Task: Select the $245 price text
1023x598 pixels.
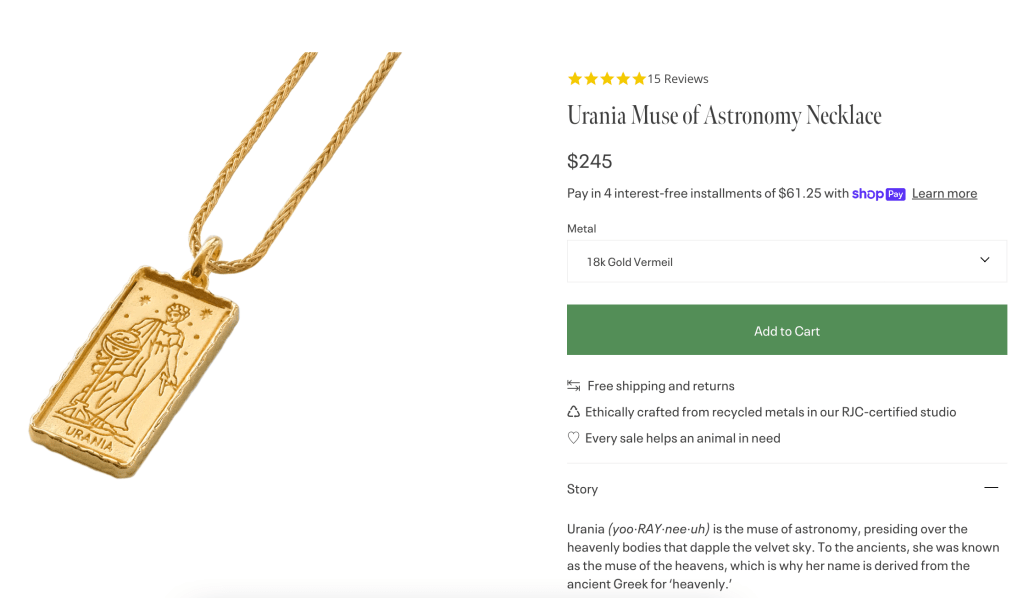Action: pyautogui.click(x=590, y=160)
